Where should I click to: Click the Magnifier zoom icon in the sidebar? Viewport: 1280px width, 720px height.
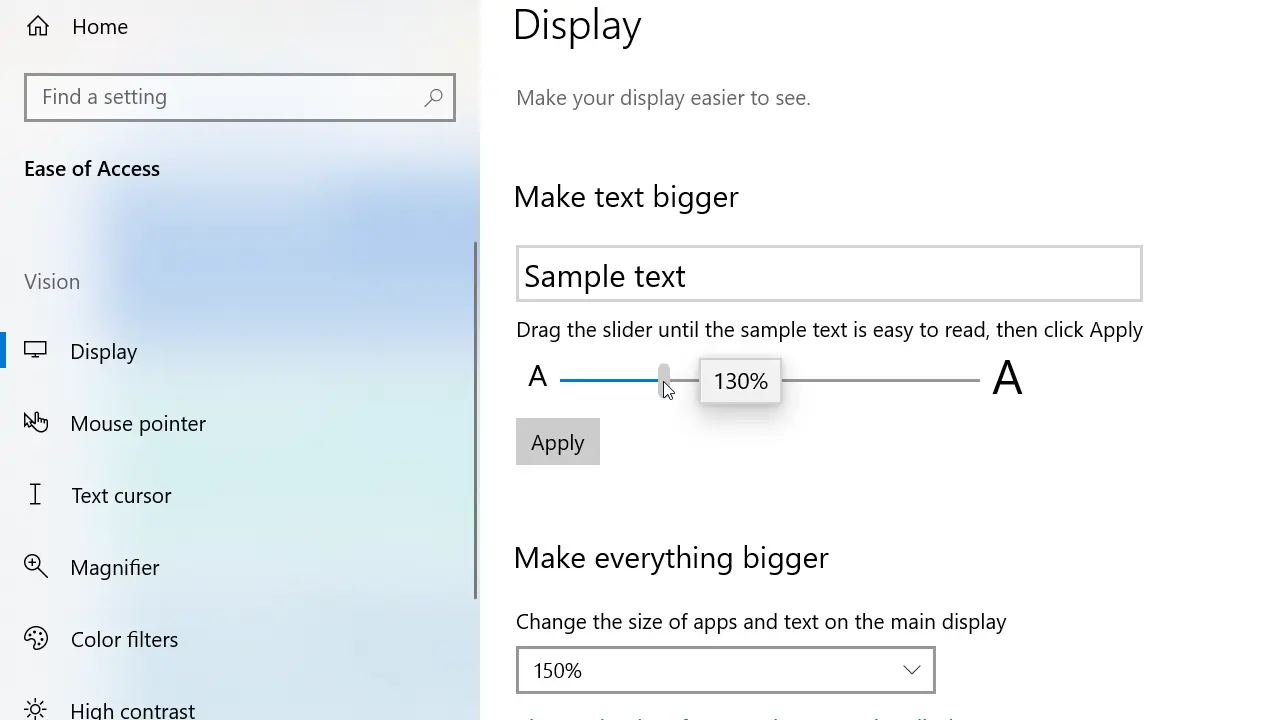[x=36, y=567]
